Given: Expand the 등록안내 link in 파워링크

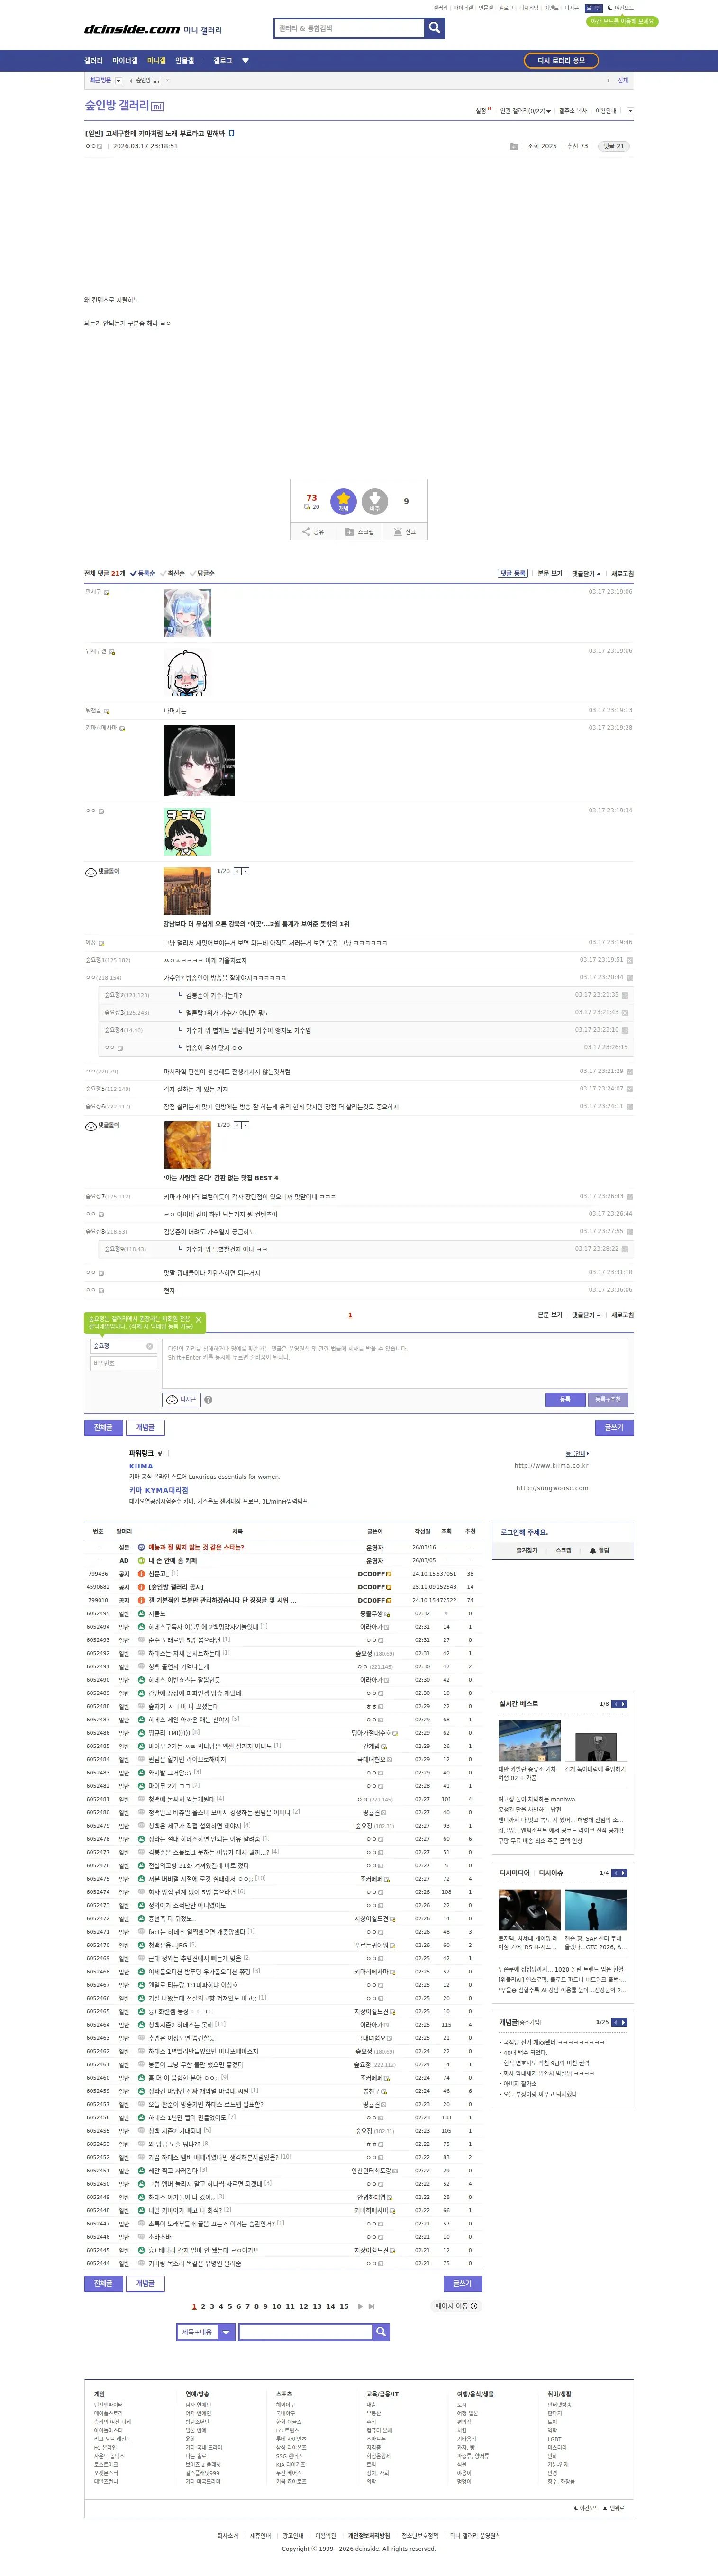Looking at the screenshot, I should coord(577,1453).
